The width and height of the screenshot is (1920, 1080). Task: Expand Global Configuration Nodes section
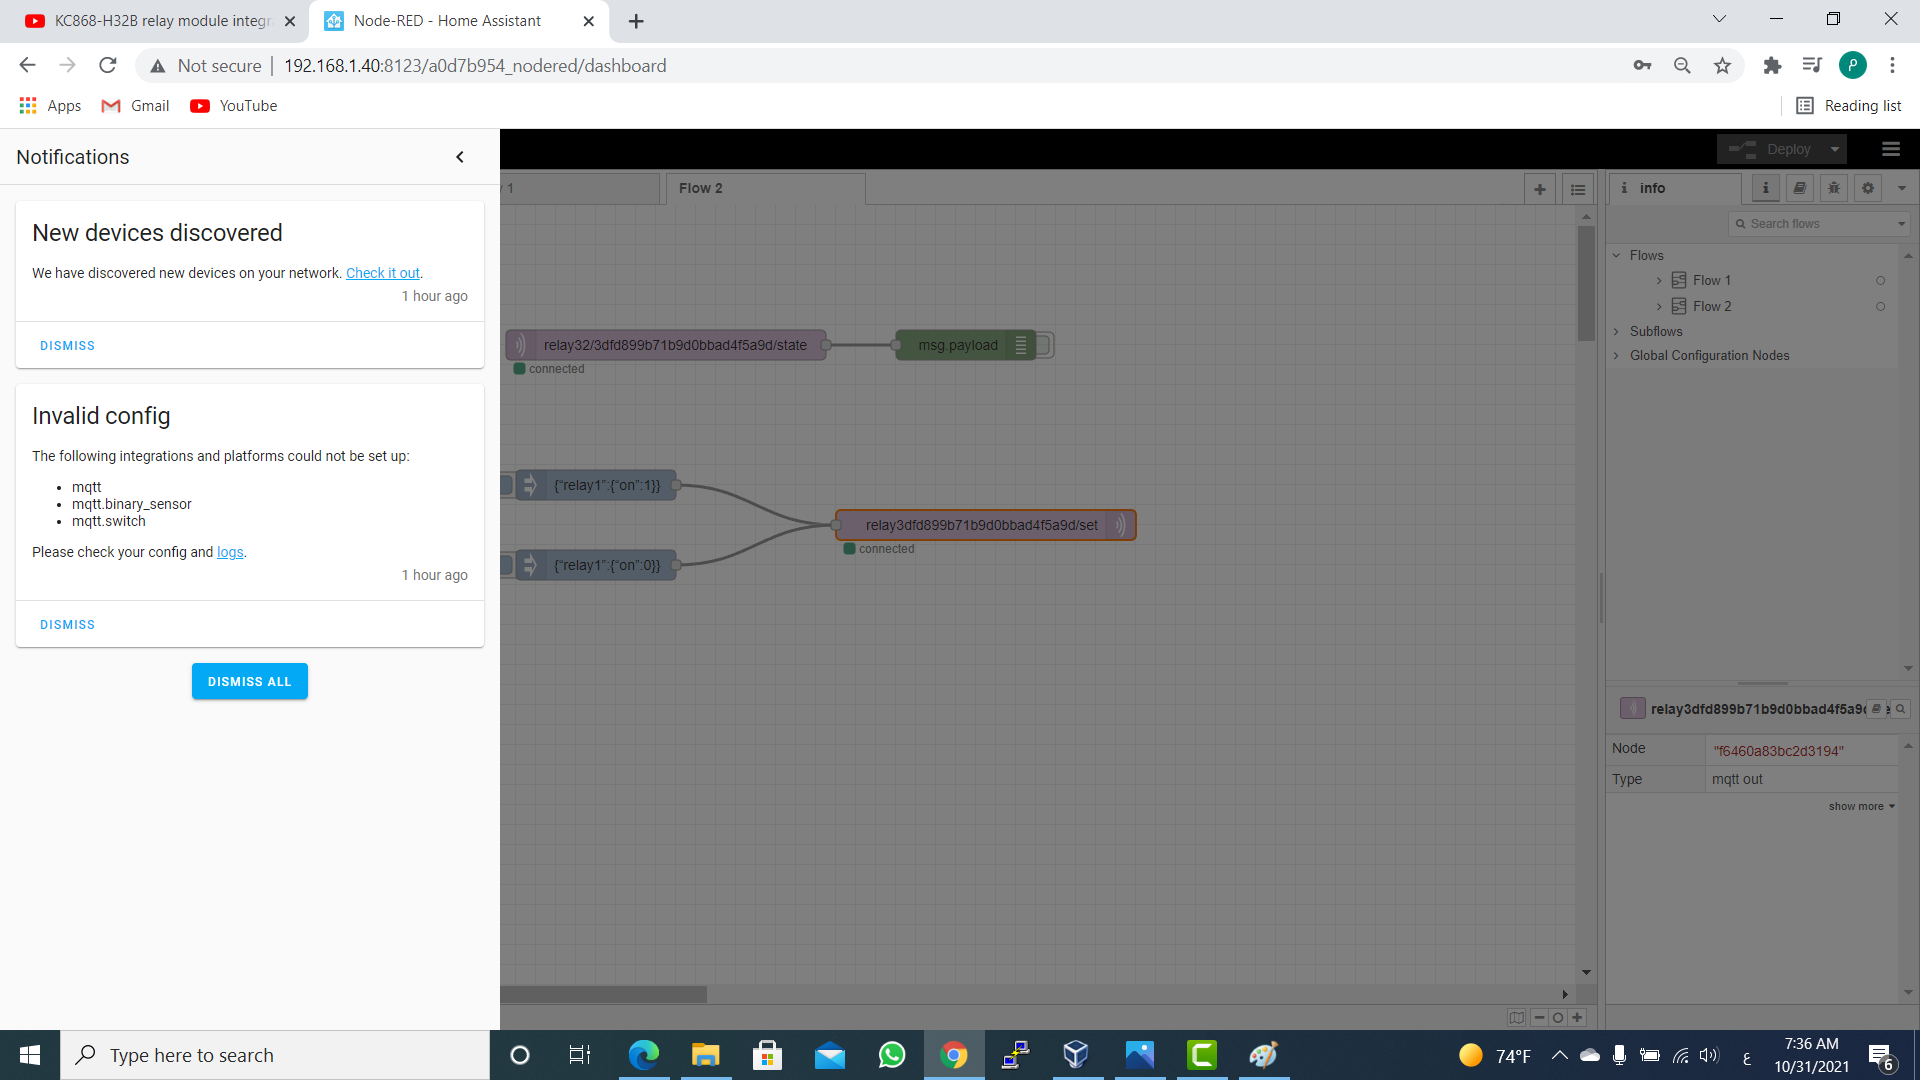coord(1616,355)
